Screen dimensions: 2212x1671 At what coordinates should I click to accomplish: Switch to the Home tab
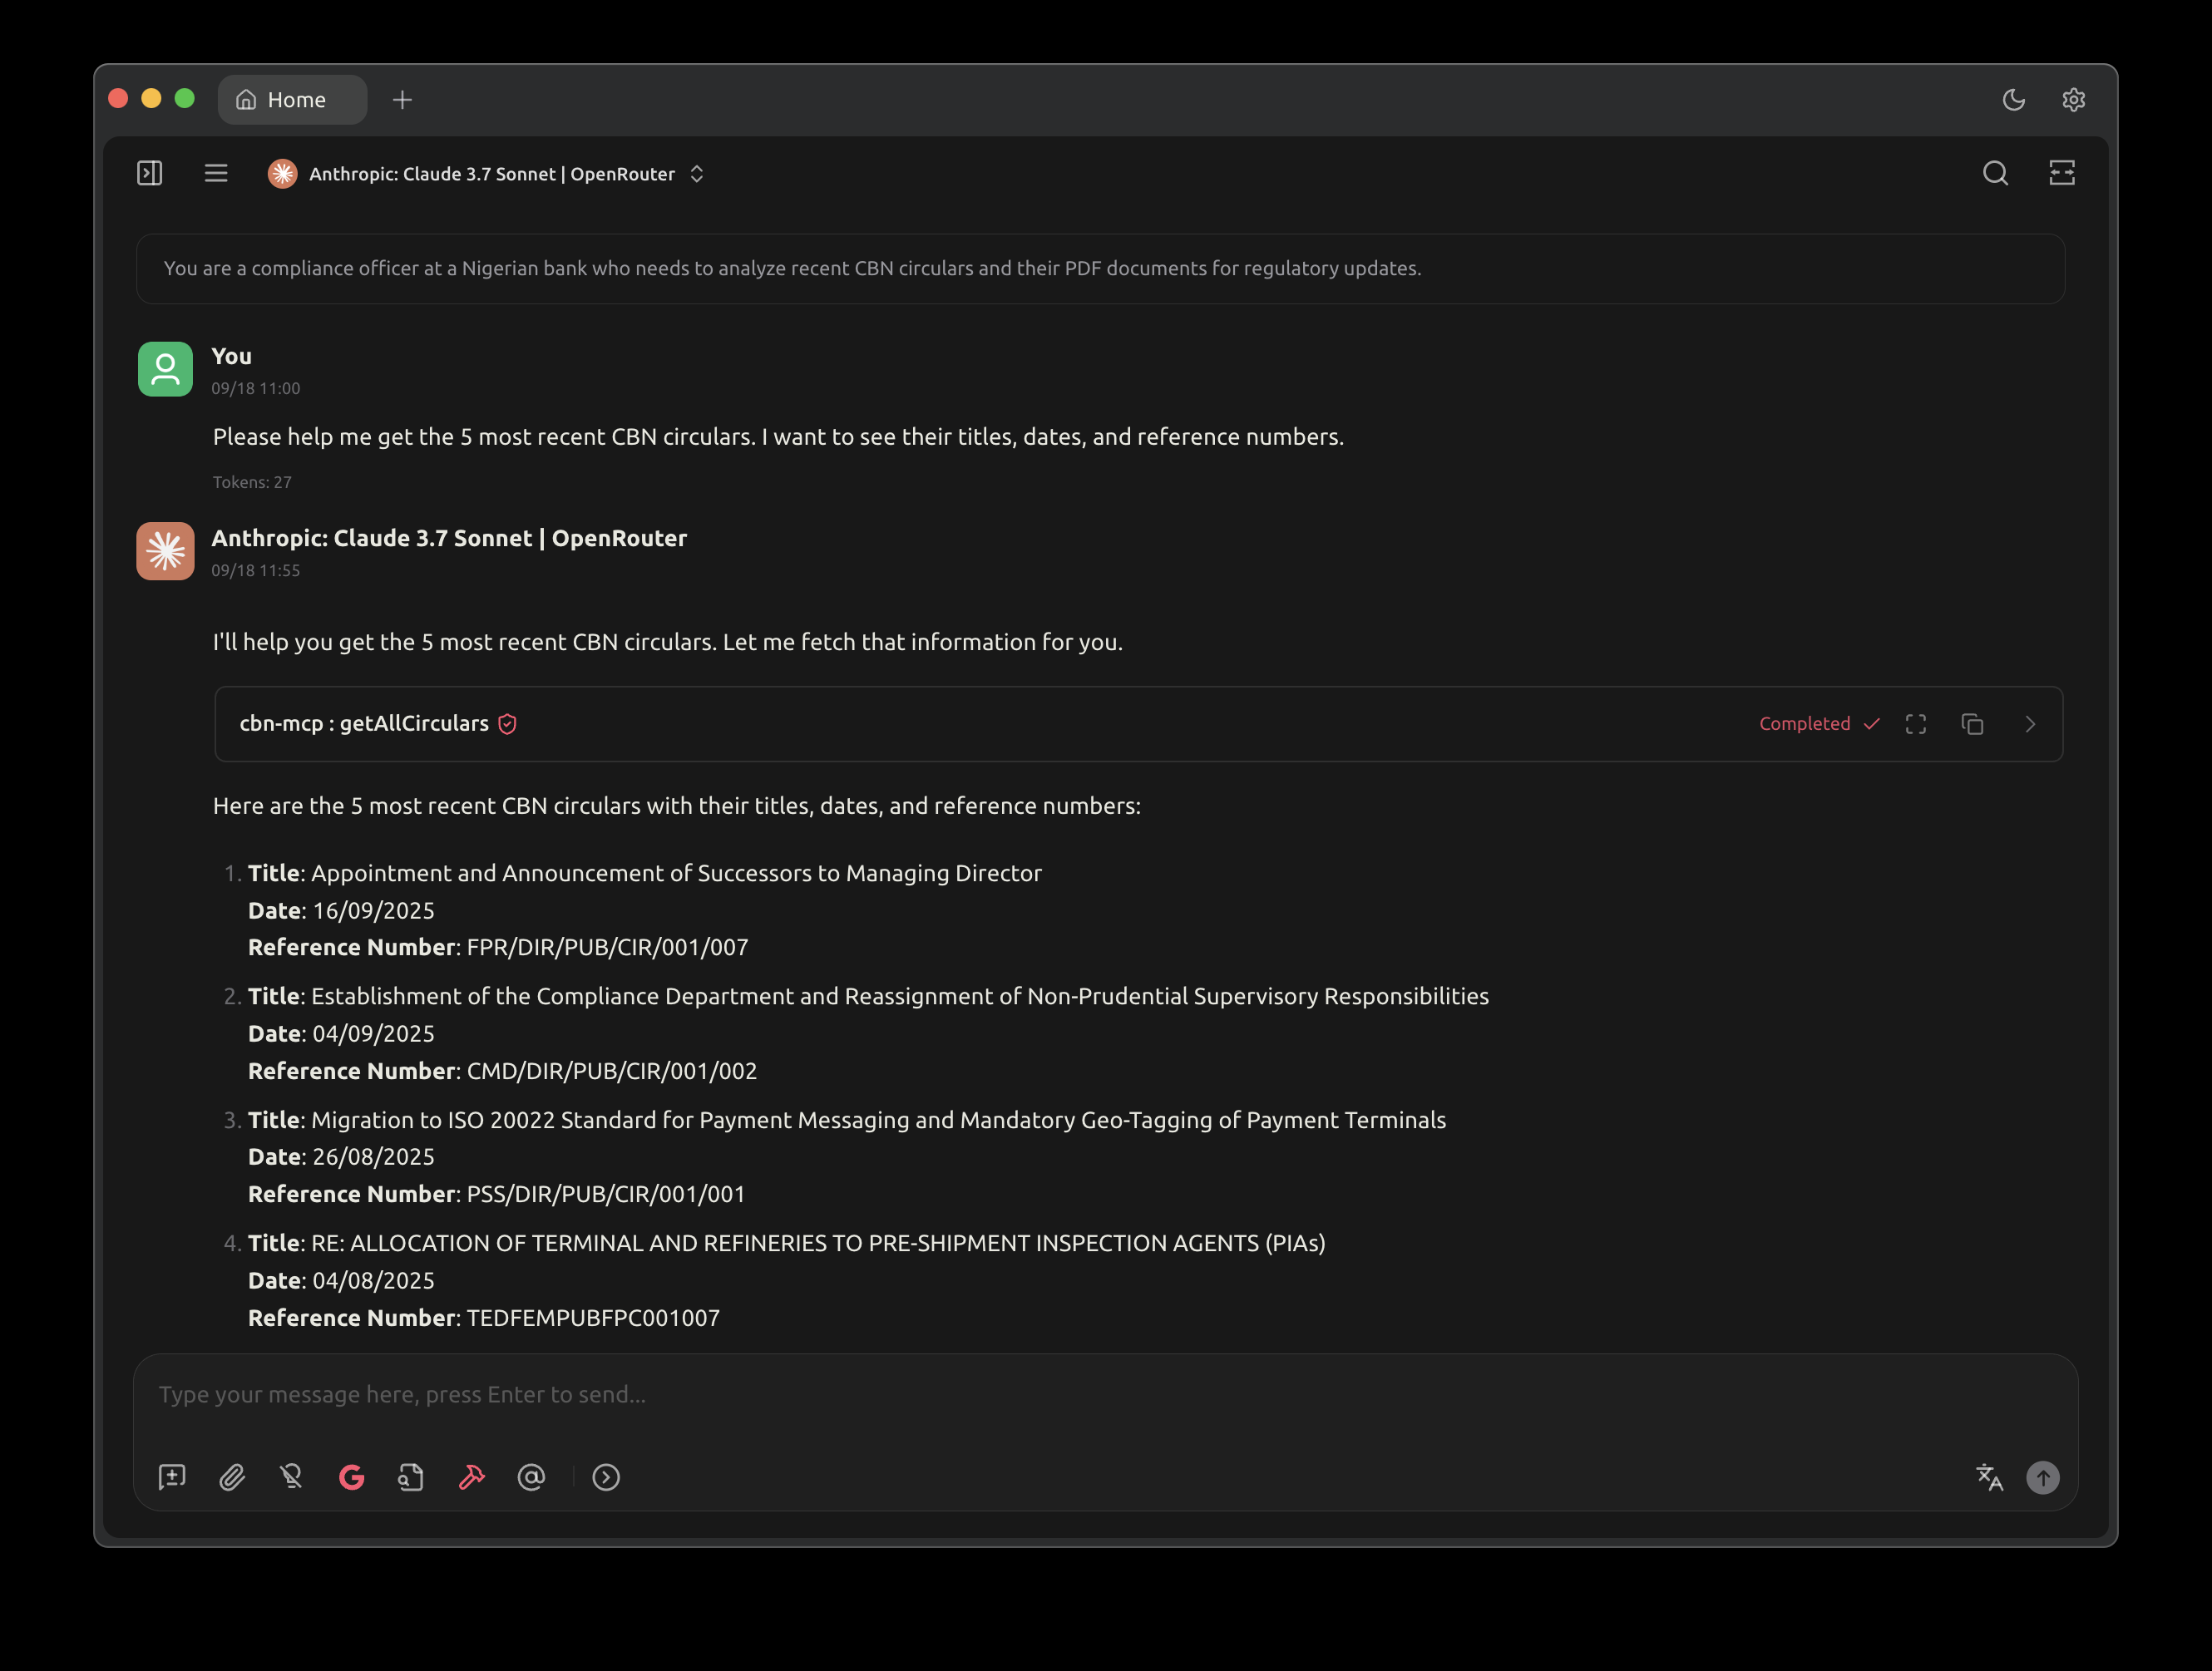[292, 100]
